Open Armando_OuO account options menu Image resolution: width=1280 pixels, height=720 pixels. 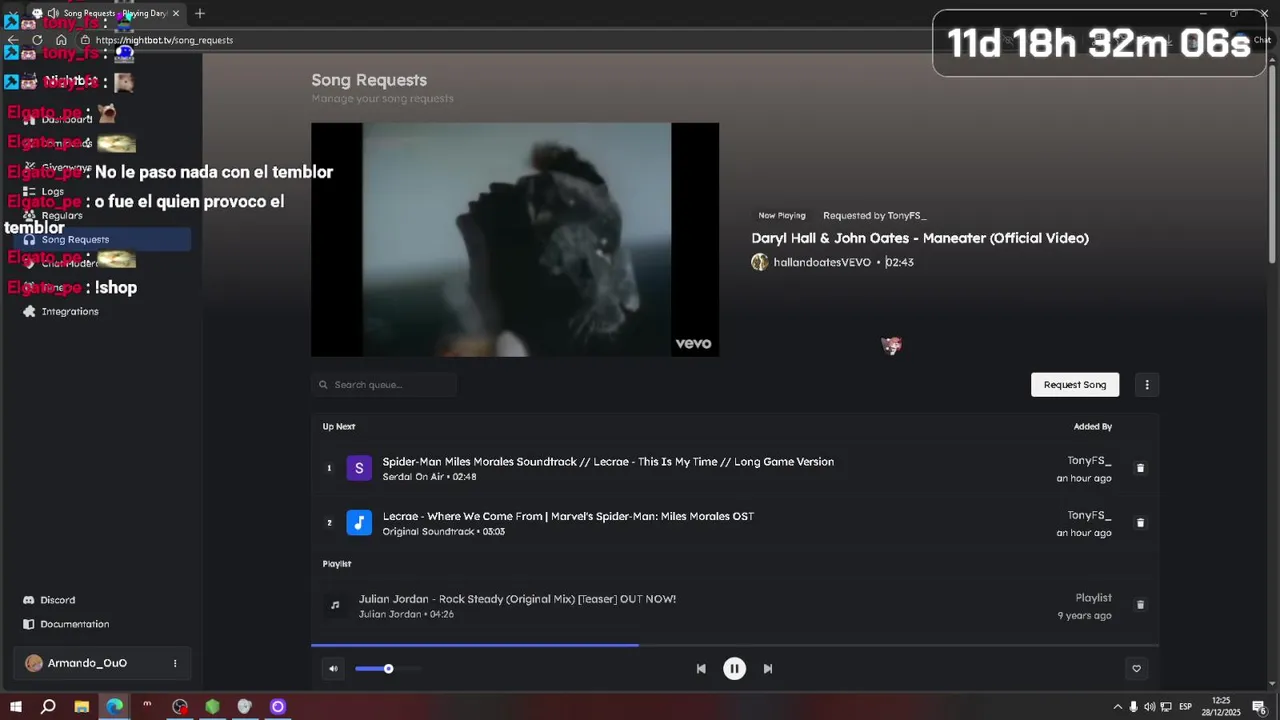click(175, 663)
